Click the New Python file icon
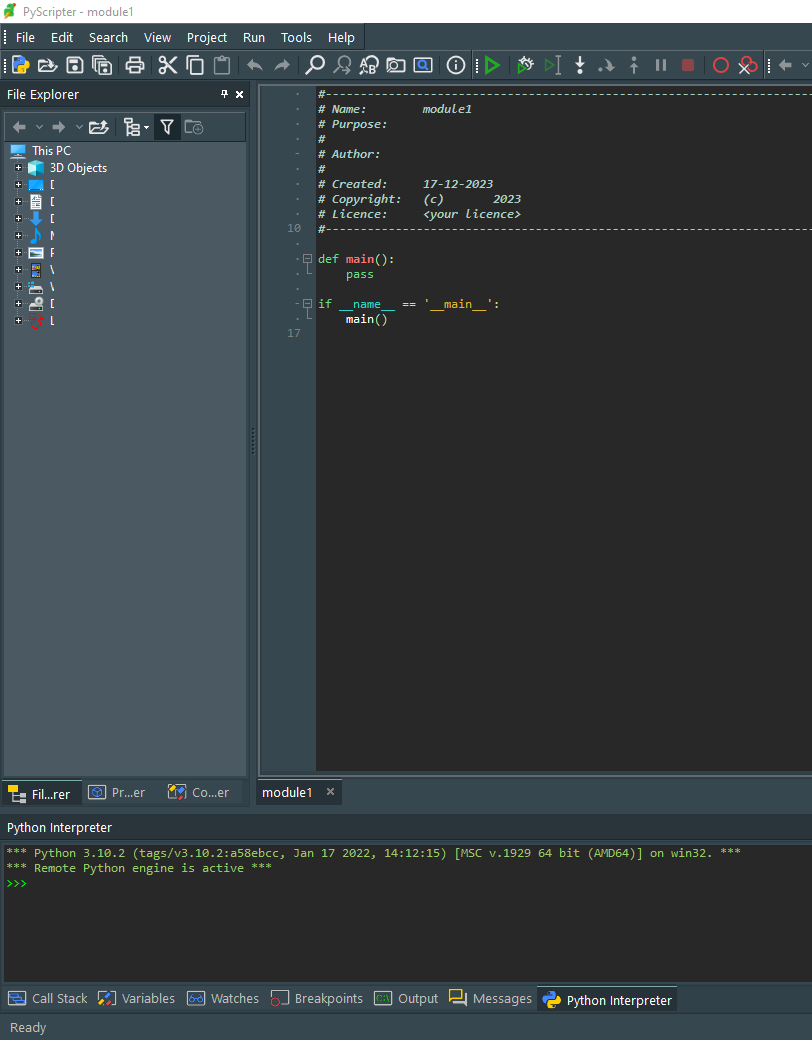 [20, 66]
